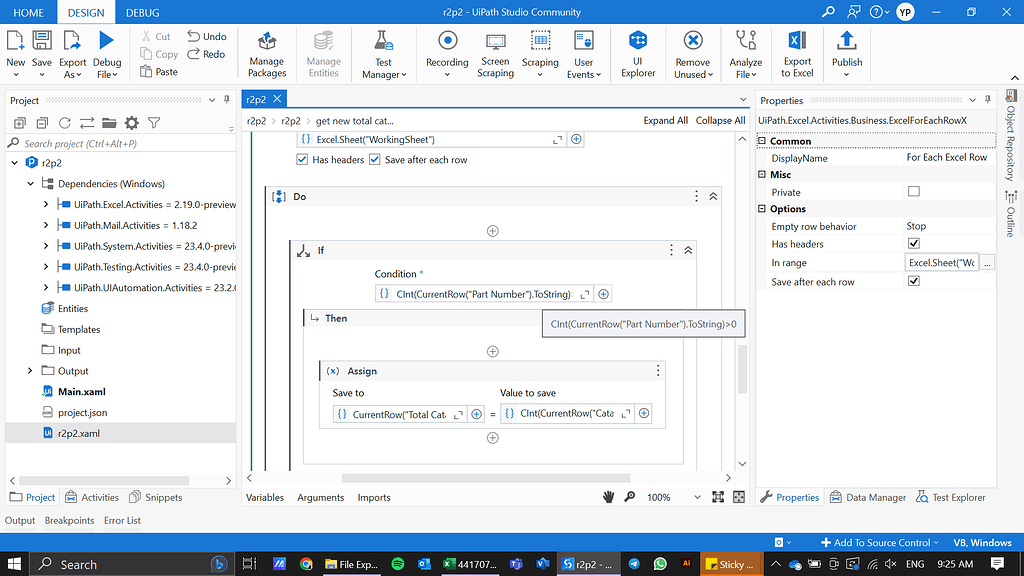Open the Test Manager tool
The image size is (1024, 576).
click(383, 55)
